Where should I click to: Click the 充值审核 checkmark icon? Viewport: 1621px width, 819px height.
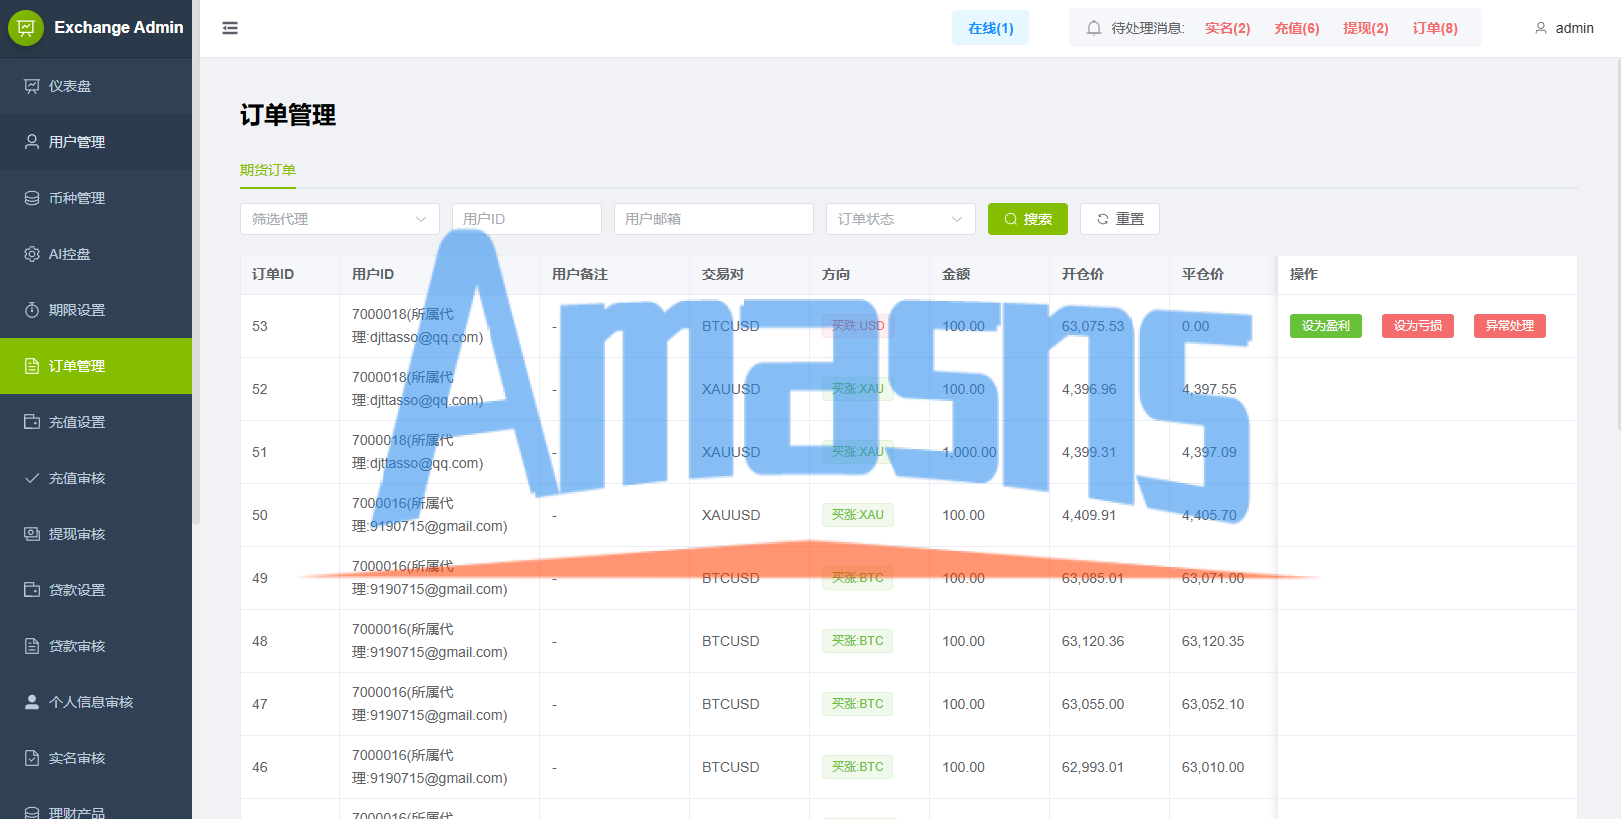point(32,478)
